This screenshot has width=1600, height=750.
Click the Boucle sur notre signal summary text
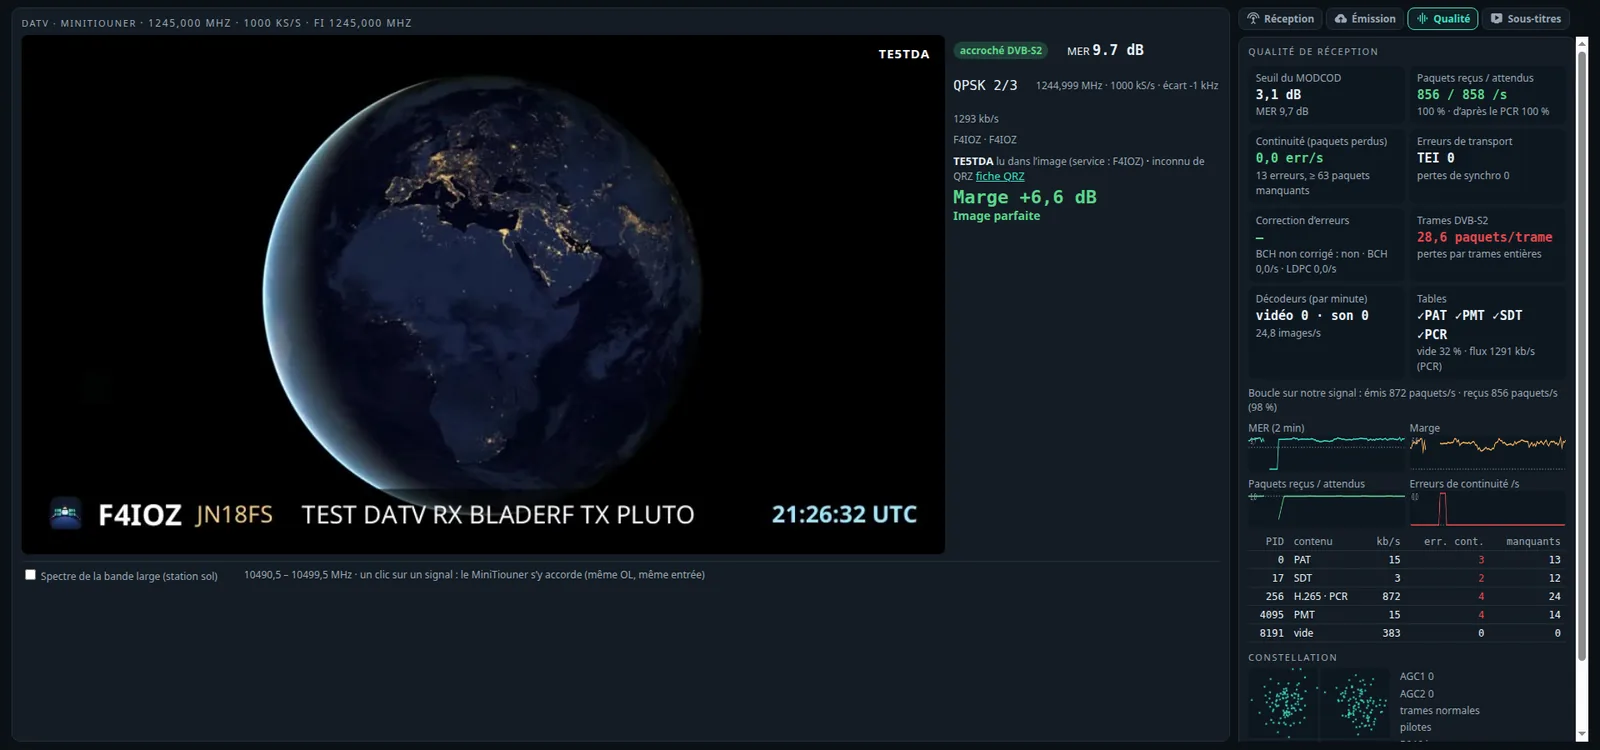[1403, 400]
